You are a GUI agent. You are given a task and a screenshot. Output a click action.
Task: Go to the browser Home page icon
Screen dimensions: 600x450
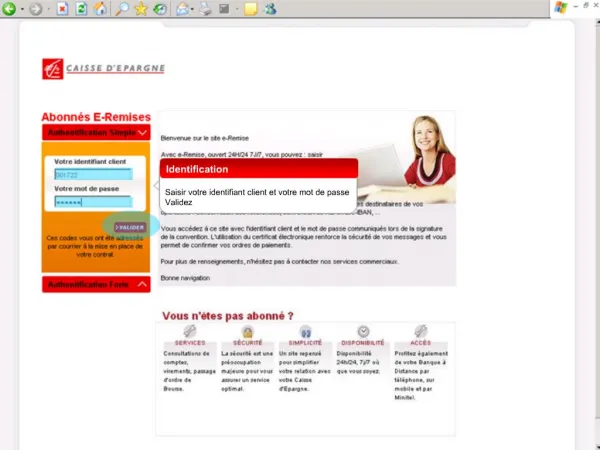click(100, 8)
